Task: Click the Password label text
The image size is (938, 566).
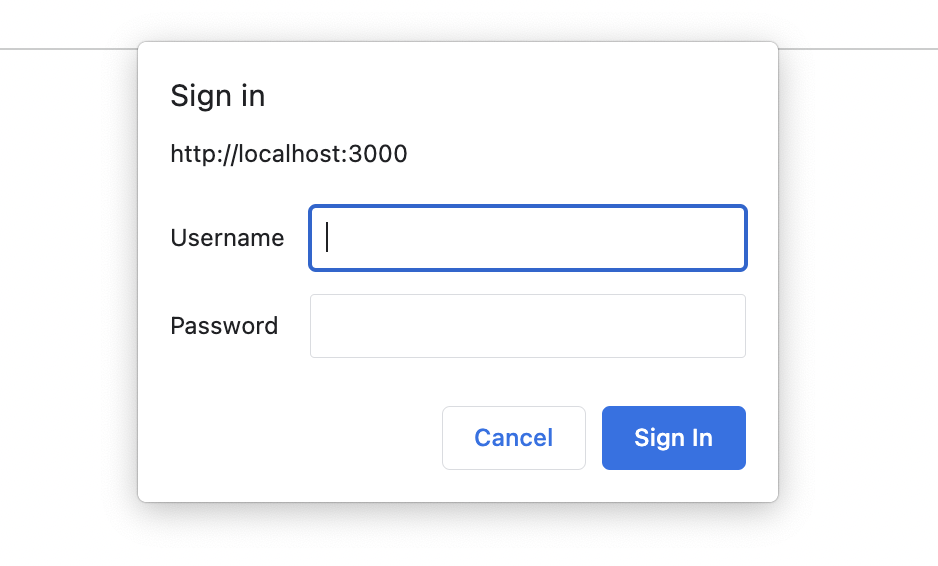Action: [x=224, y=326]
